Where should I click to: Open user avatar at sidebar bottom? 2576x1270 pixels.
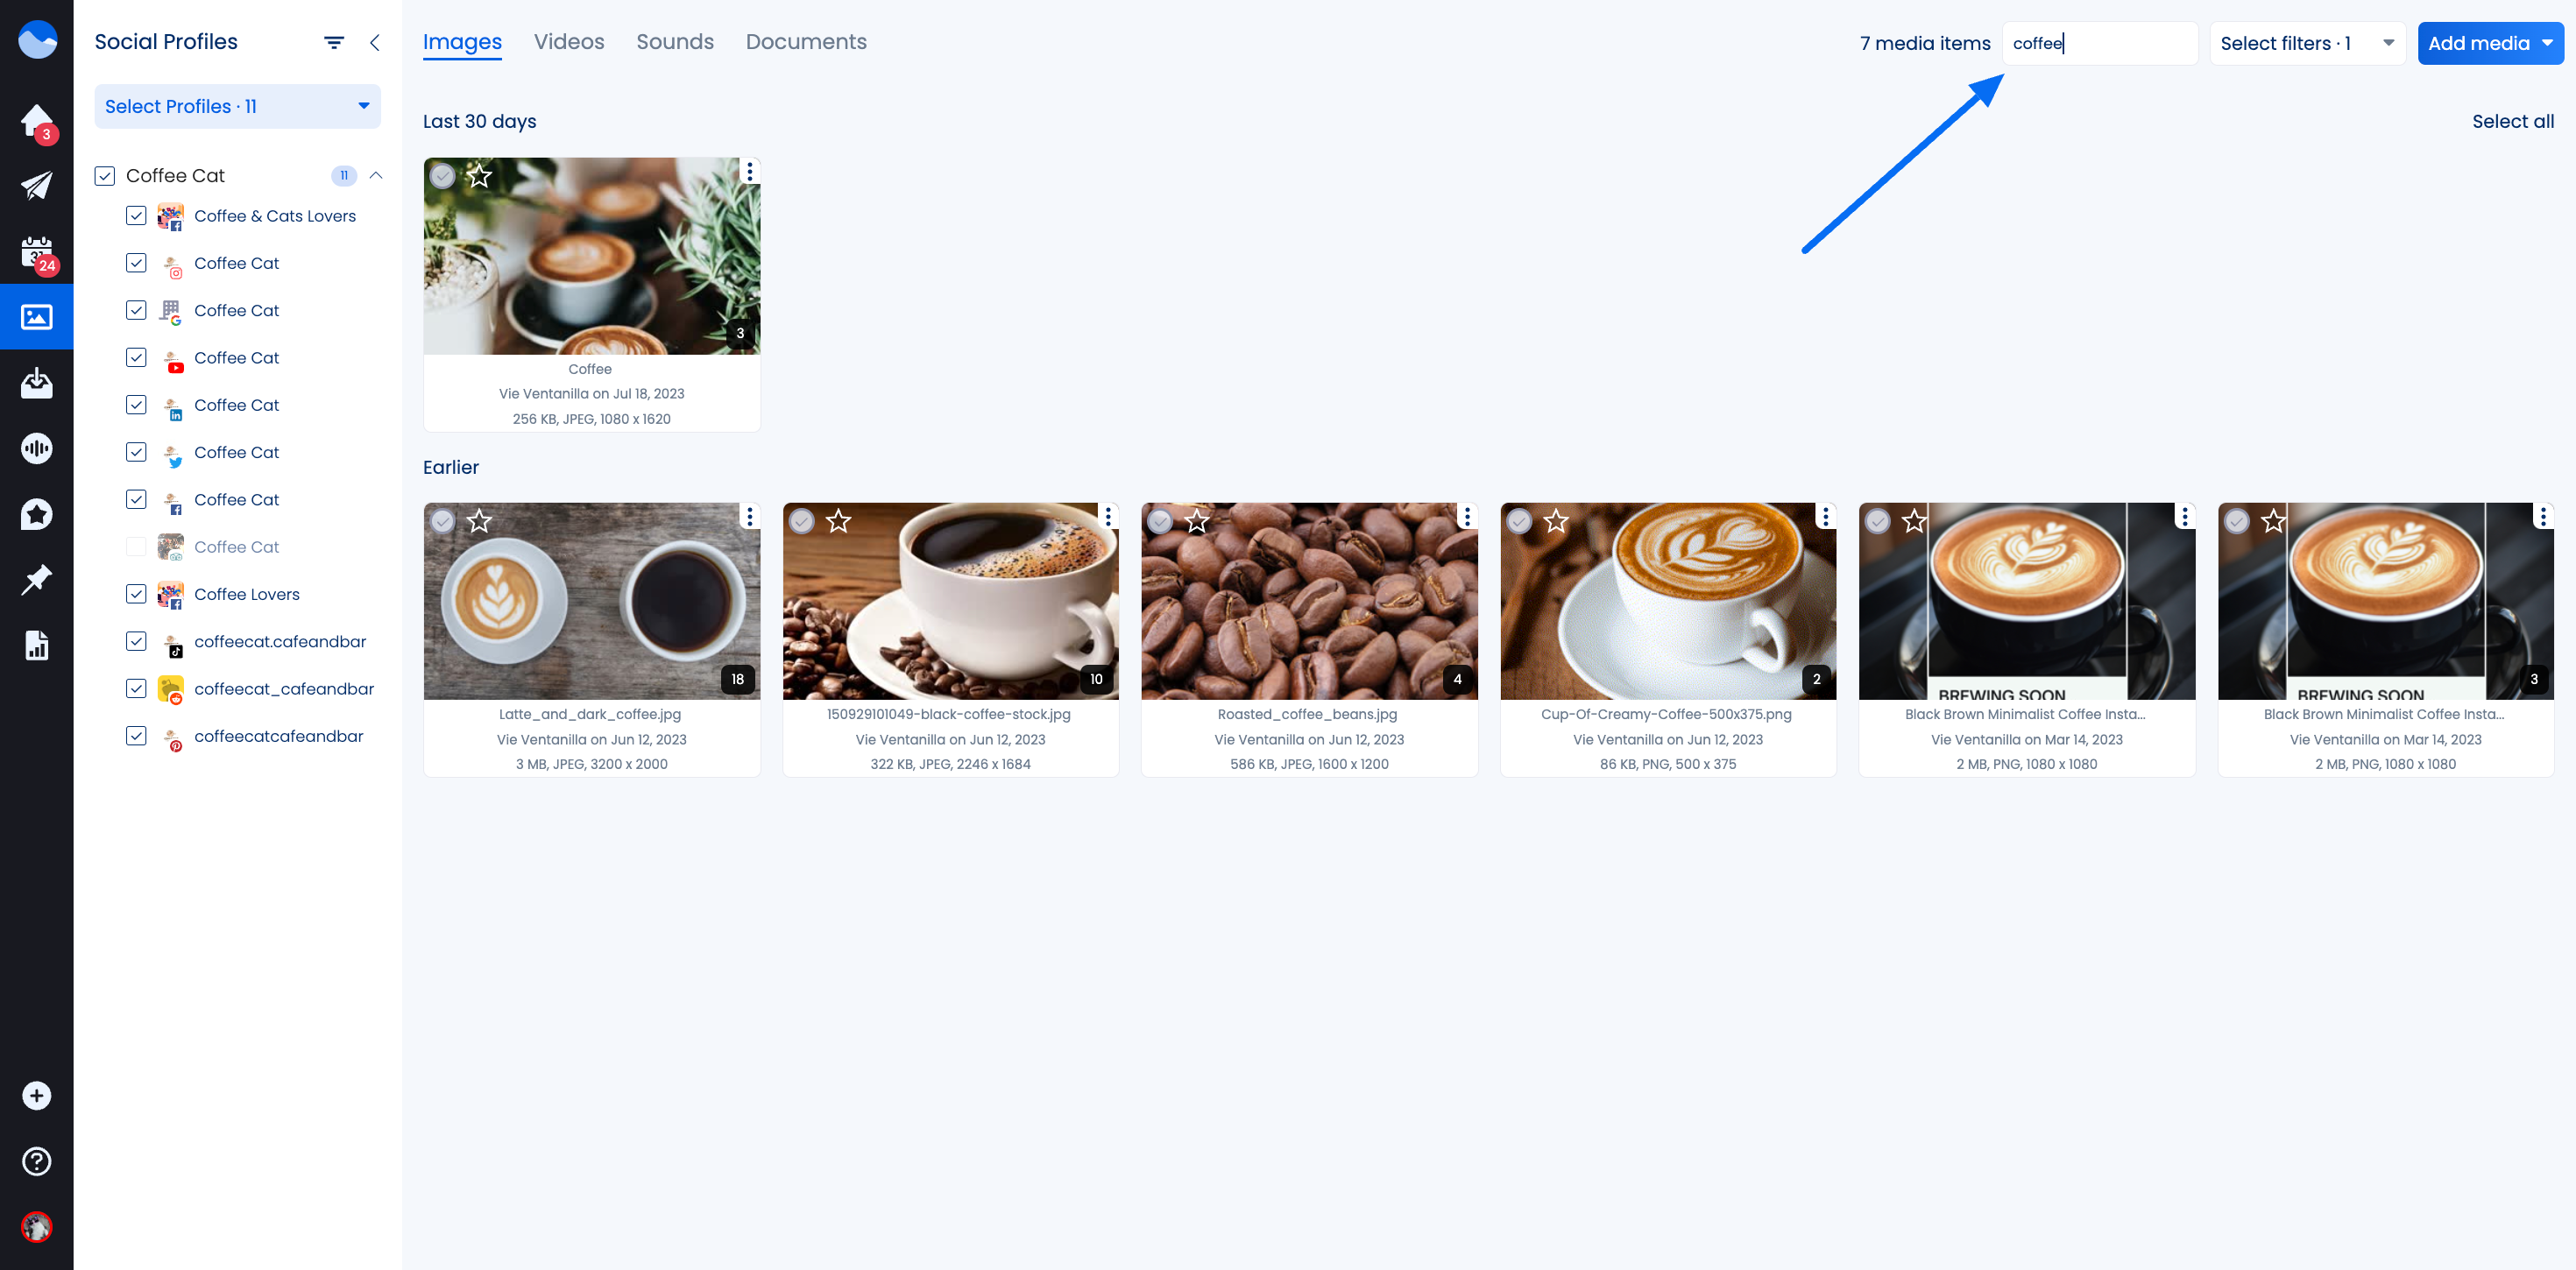click(x=37, y=1226)
